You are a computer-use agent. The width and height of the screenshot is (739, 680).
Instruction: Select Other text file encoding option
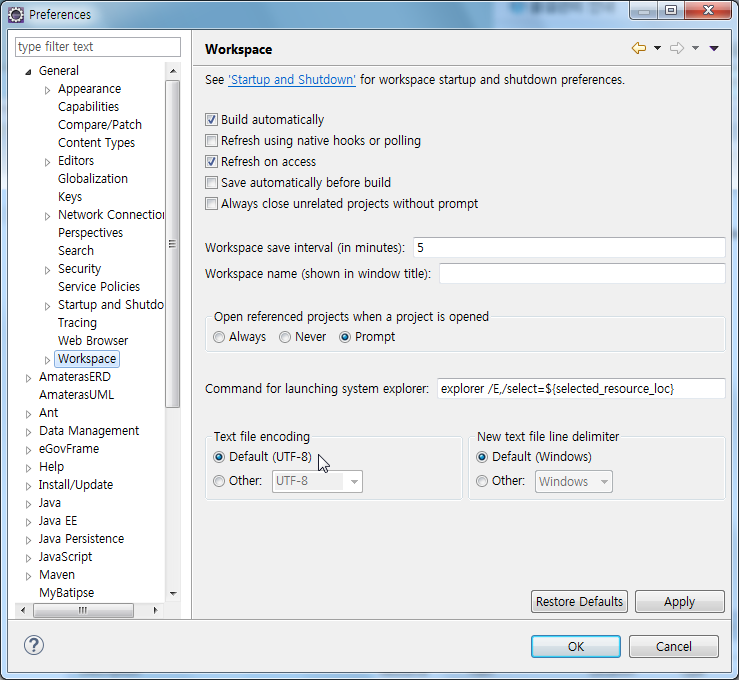[220, 481]
